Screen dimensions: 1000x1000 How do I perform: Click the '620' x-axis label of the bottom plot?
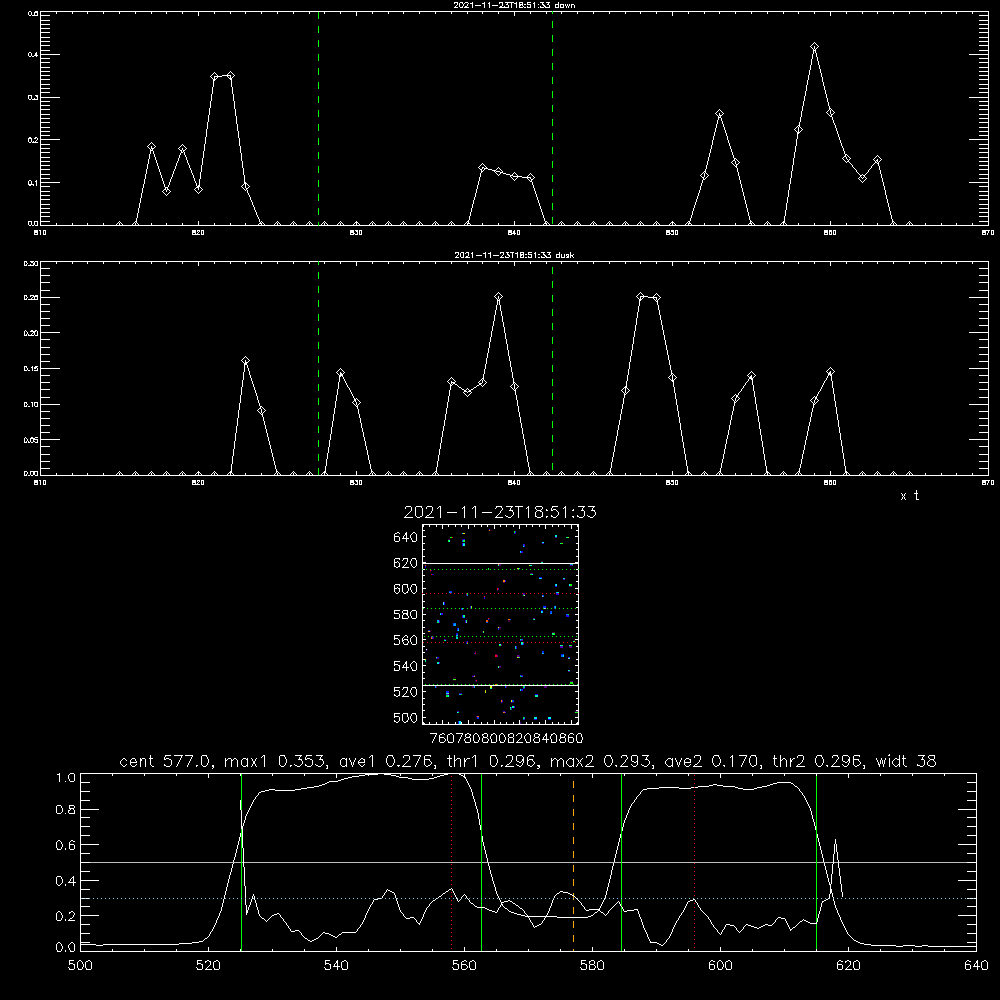pos(848,966)
